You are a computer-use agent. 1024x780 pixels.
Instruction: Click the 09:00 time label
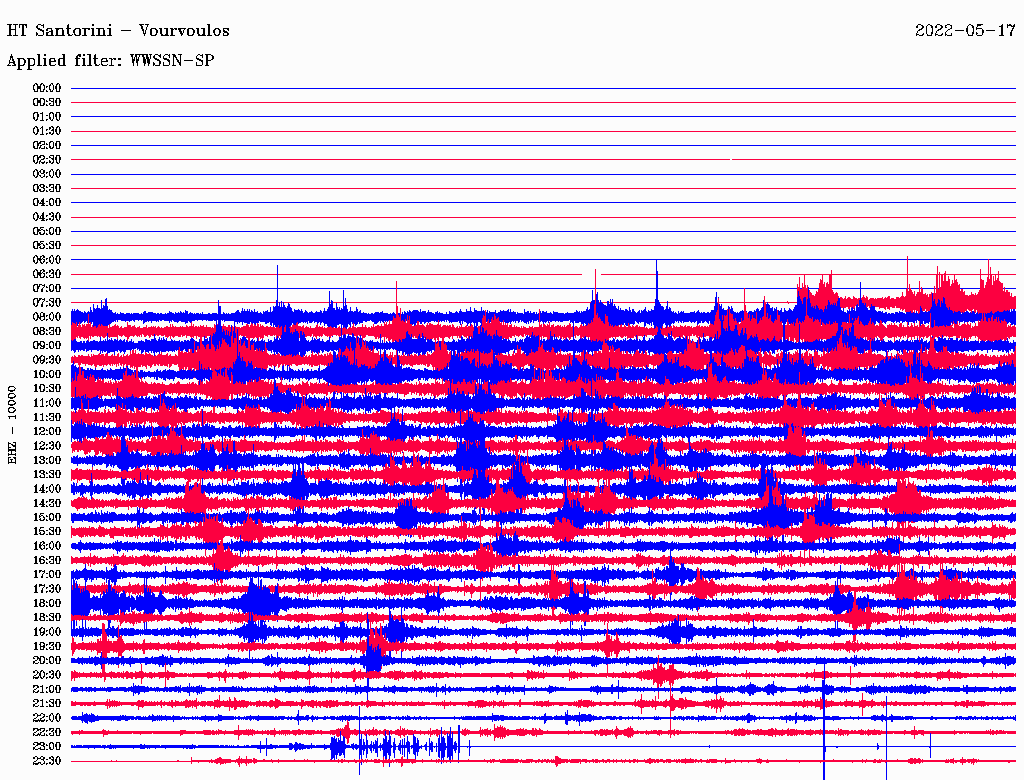(47, 346)
